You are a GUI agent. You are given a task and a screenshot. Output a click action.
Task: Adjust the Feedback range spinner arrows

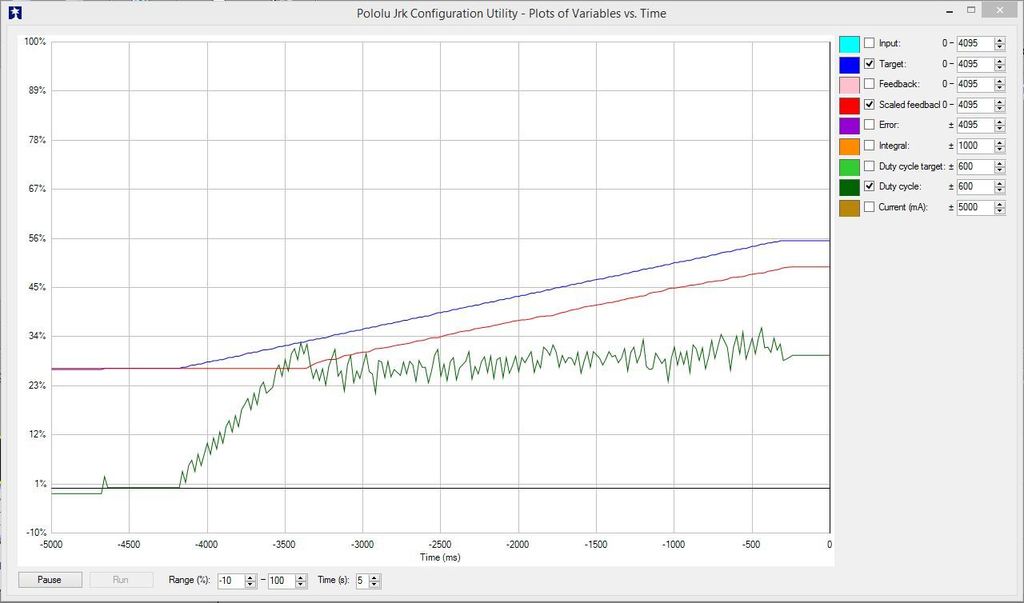(x=1000, y=84)
